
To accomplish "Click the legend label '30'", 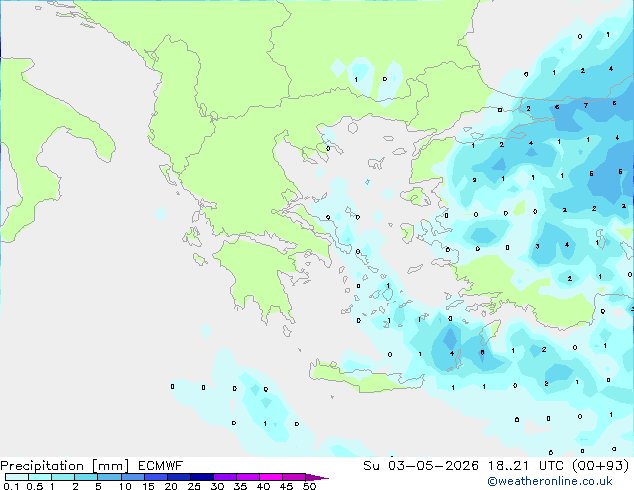I will coord(217,486).
